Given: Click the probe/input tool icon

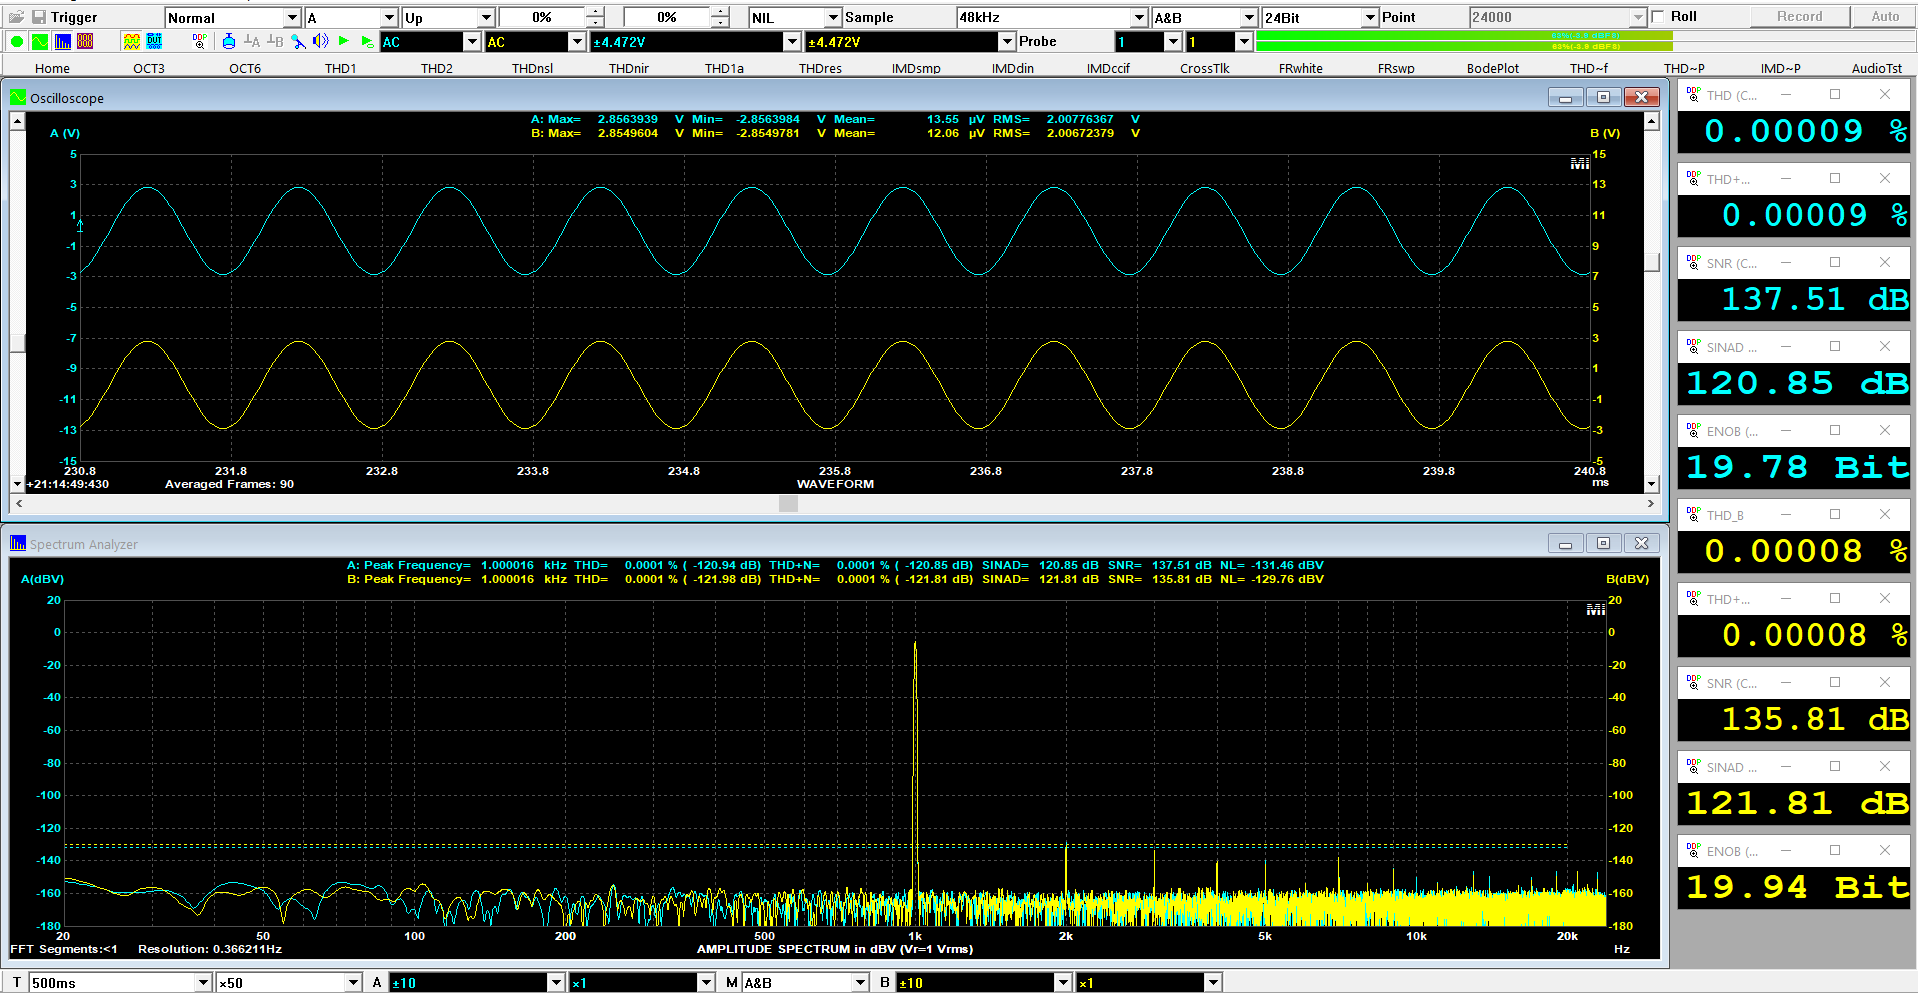Looking at the screenshot, I should point(298,42).
